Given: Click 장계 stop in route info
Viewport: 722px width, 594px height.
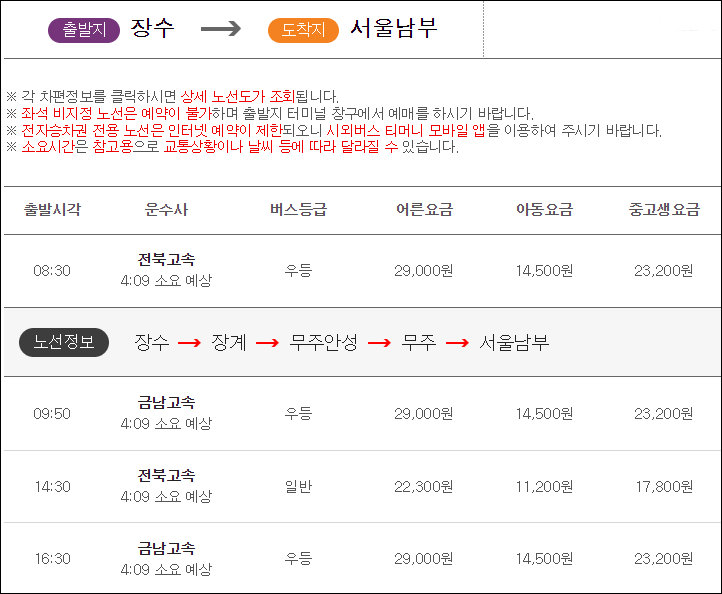Looking at the screenshot, I should coord(229,343).
